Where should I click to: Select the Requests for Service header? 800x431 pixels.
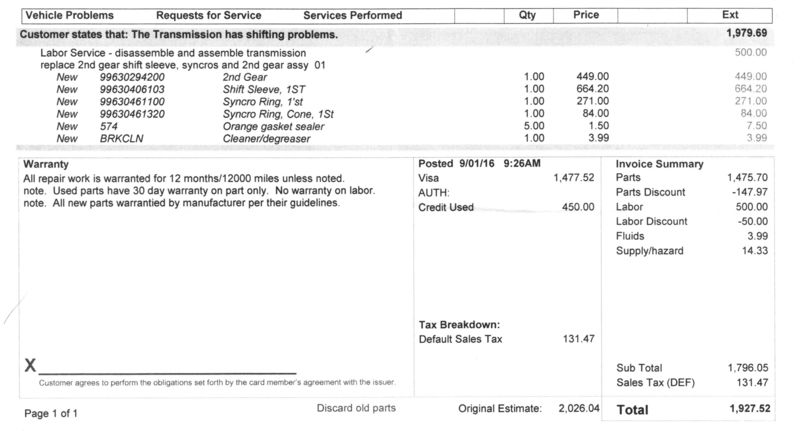coord(209,16)
